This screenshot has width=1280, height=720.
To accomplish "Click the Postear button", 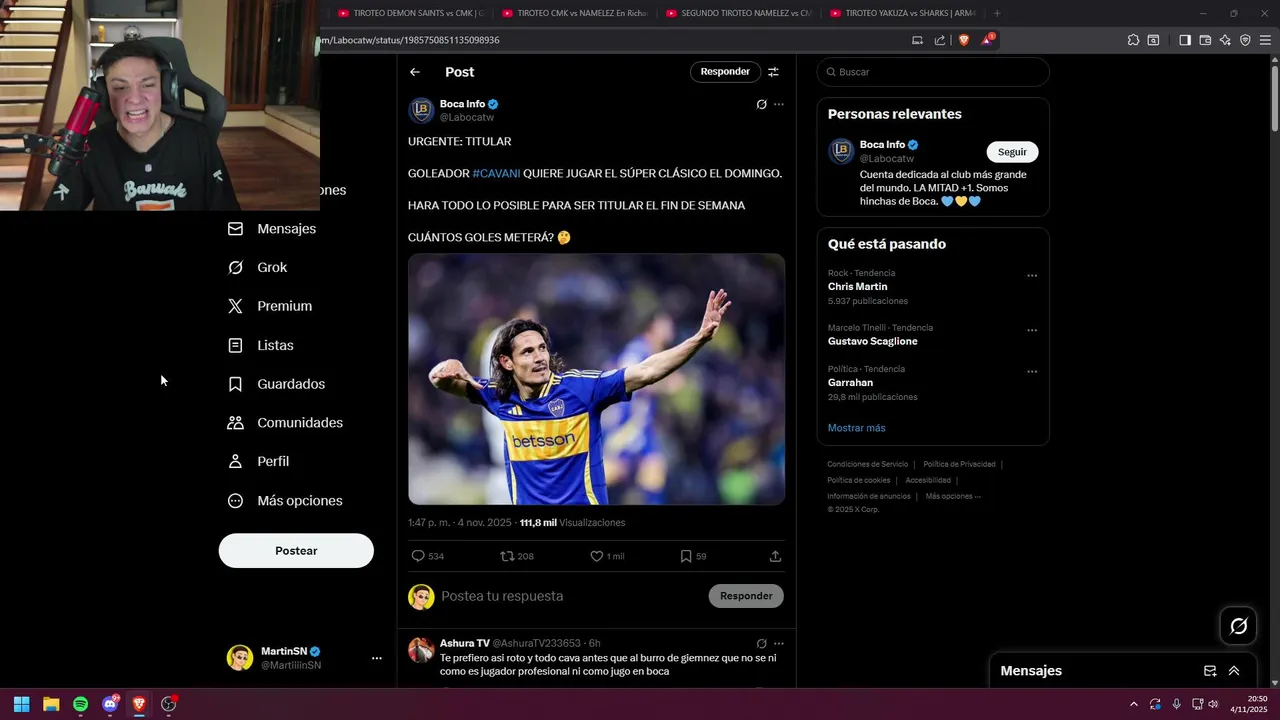I will [x=296, y=551].
